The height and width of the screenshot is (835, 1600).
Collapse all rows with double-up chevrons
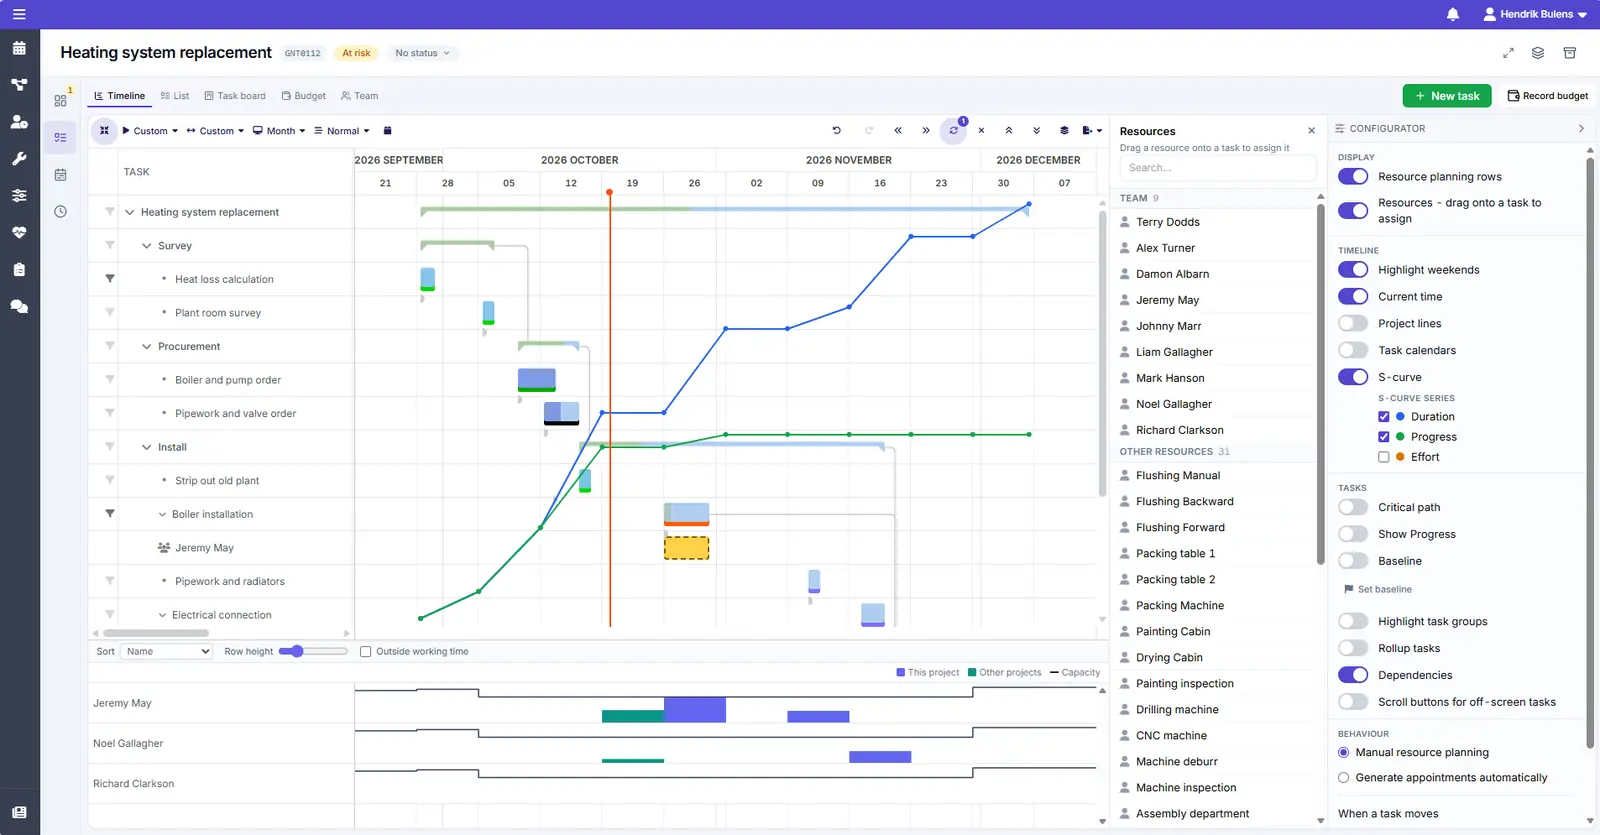tap(1009, 130)
